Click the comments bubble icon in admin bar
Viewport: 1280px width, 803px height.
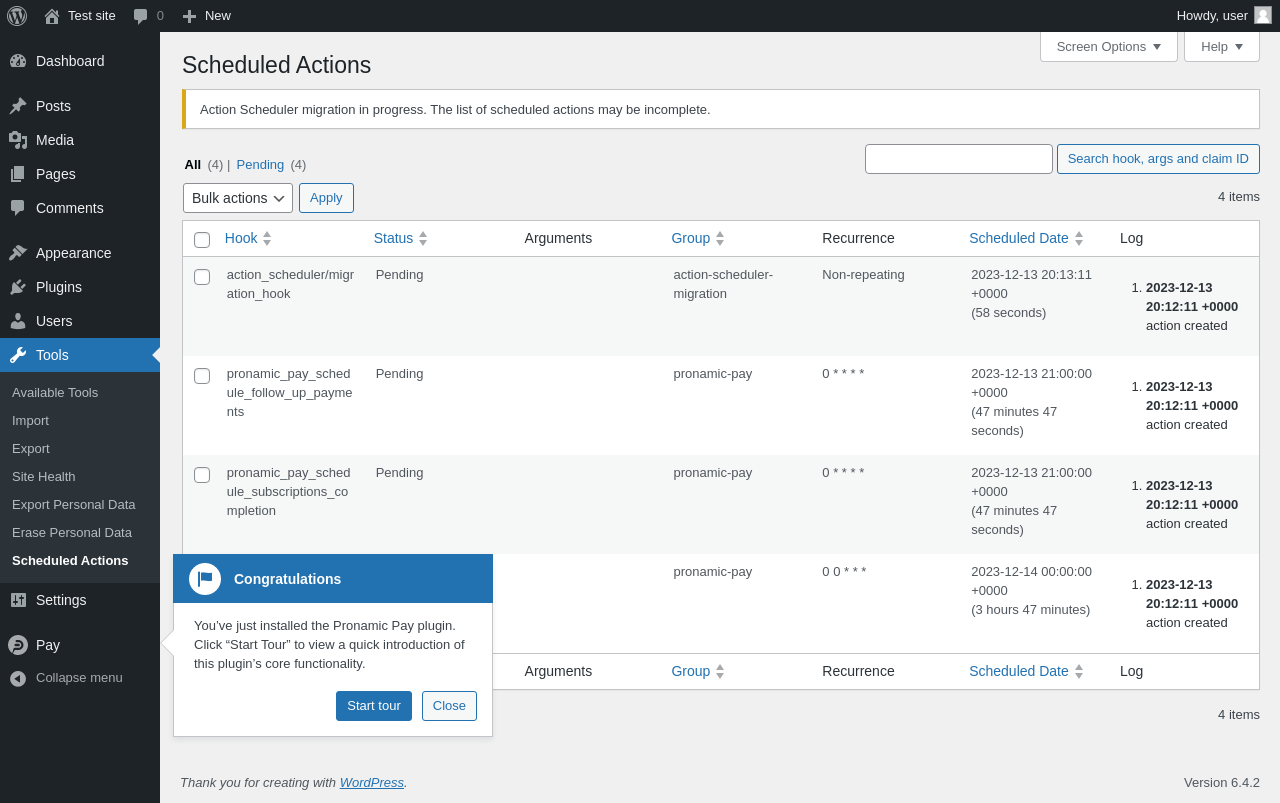(x=141, y=16)
